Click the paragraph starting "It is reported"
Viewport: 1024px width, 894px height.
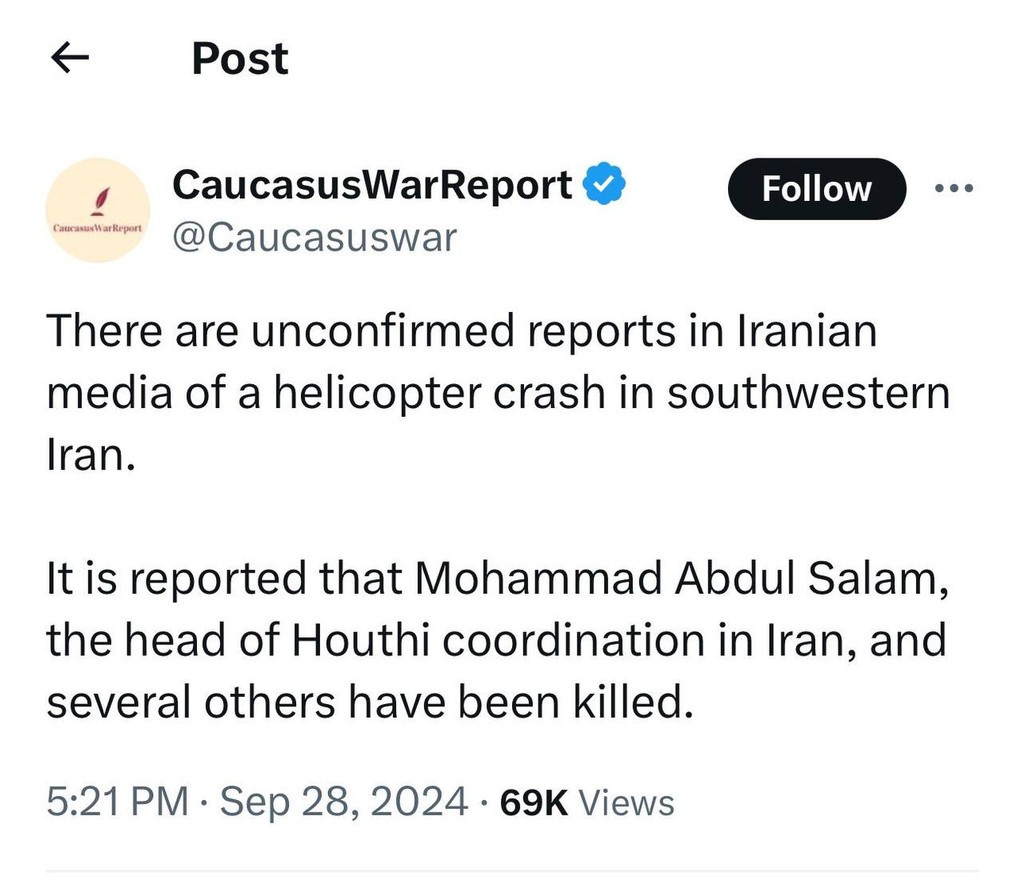pyautogui.click(x=496, y=642)
